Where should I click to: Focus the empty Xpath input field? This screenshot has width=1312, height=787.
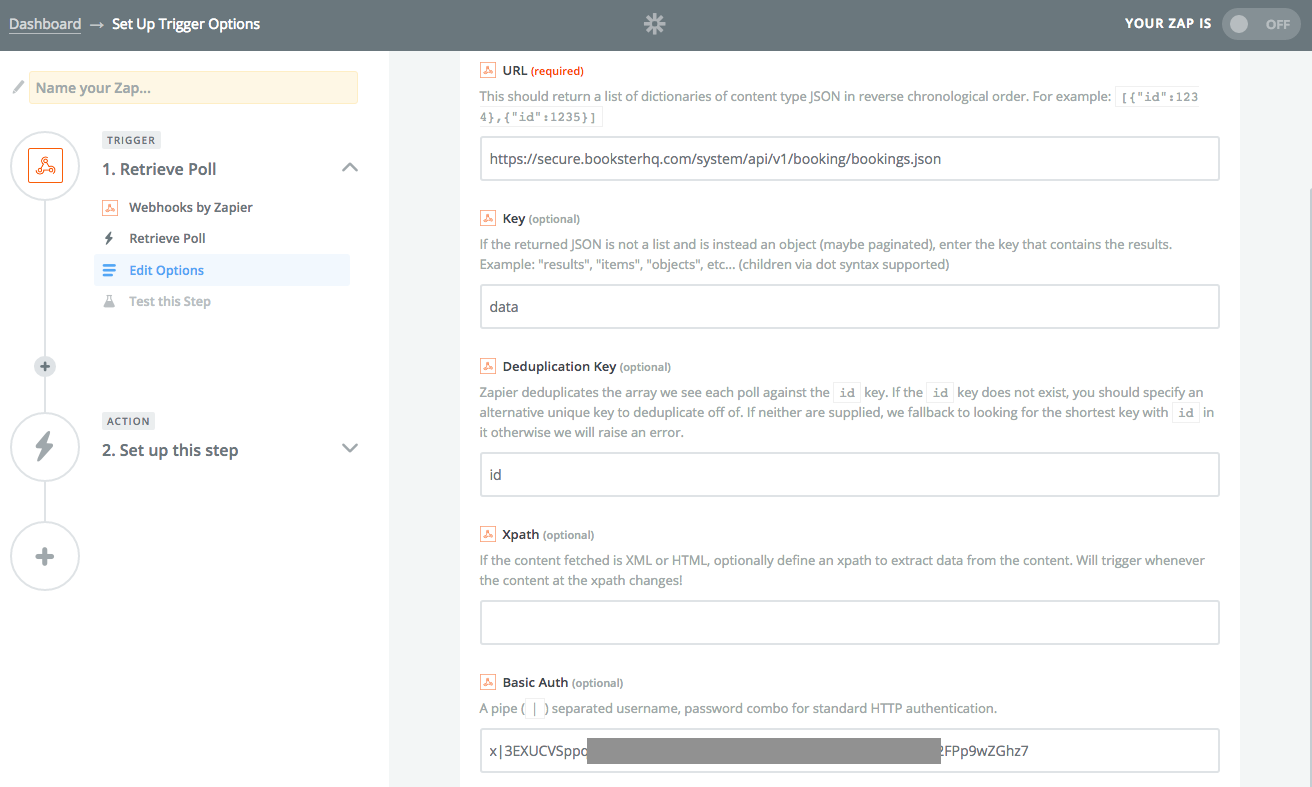(849, 622)
